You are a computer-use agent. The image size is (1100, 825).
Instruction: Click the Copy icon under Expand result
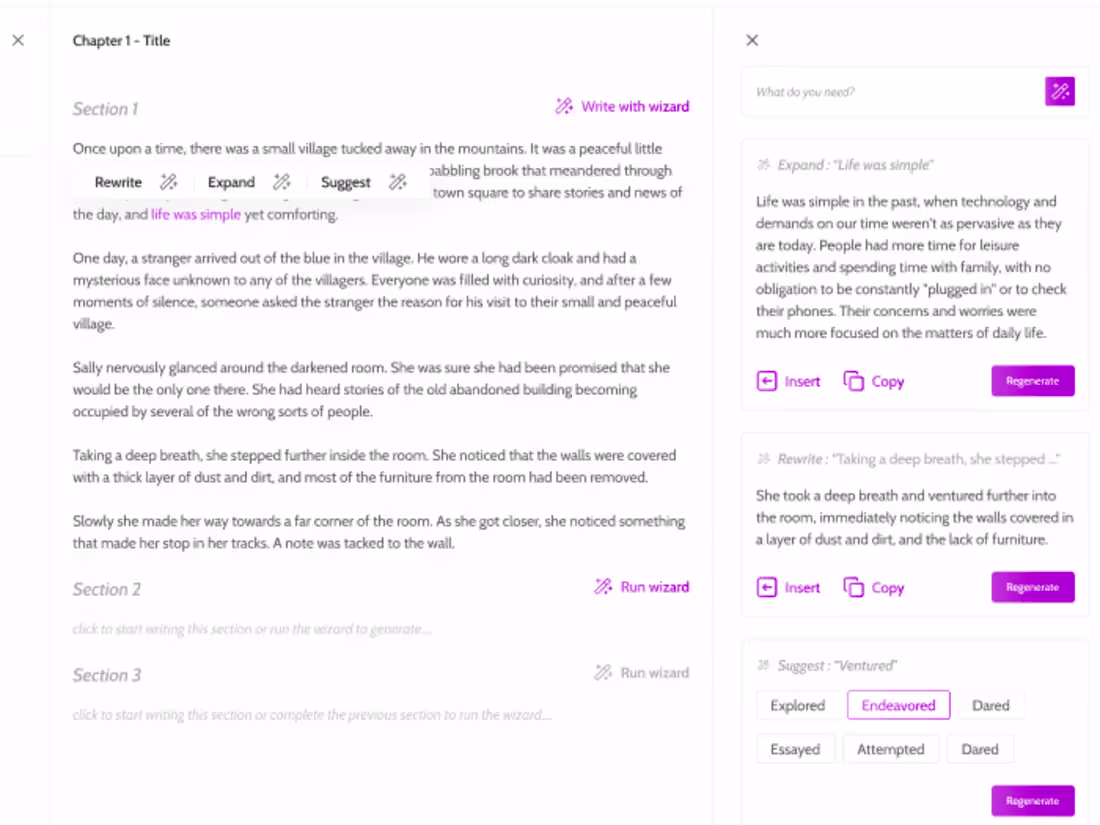[x=853, y=381]
